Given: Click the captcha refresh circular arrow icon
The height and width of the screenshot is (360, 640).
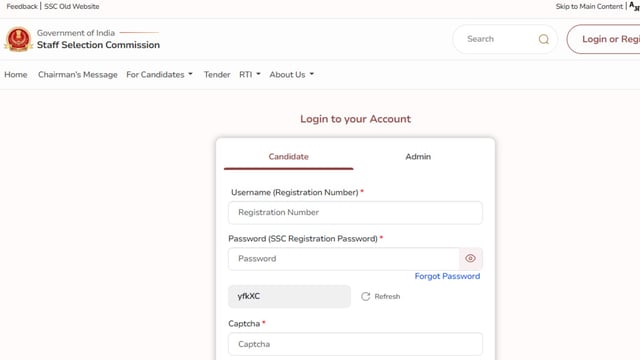Looking at the screenshot, I should pyautogui.click(x=365, y=296).
